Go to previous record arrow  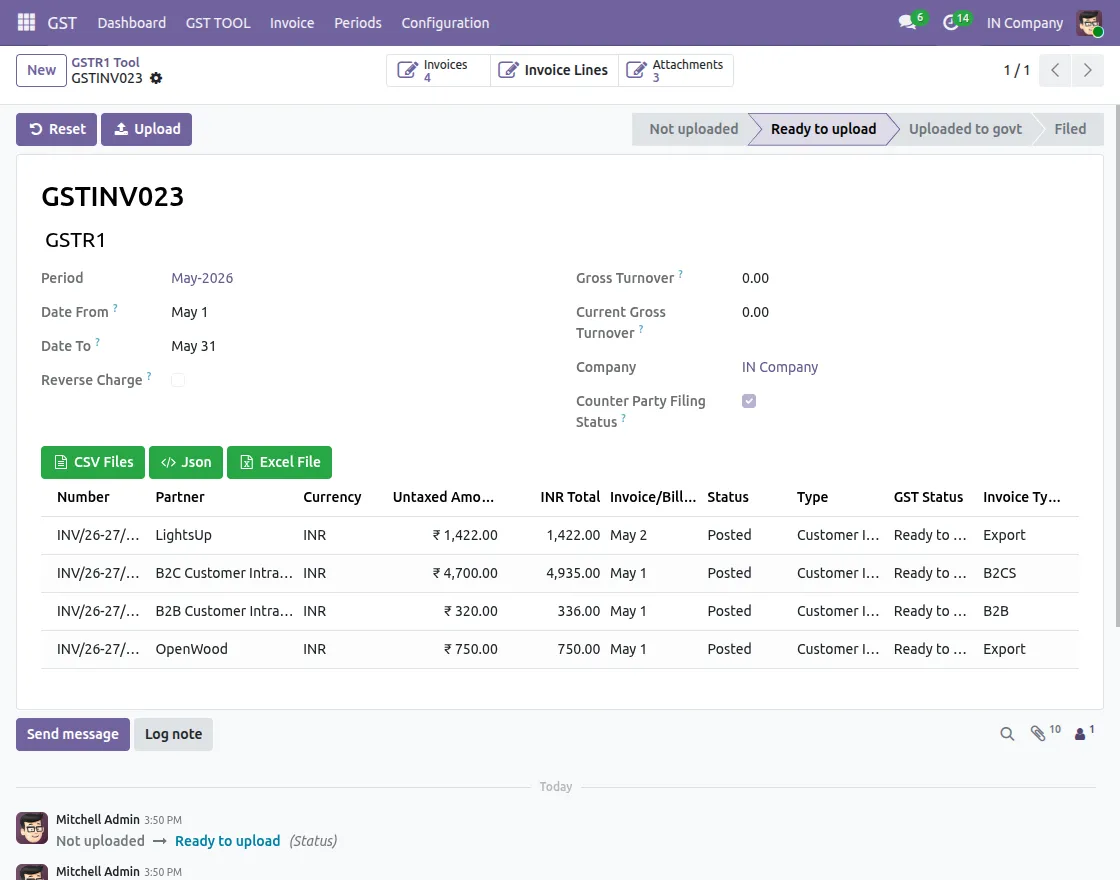(x=1055, y=70)
